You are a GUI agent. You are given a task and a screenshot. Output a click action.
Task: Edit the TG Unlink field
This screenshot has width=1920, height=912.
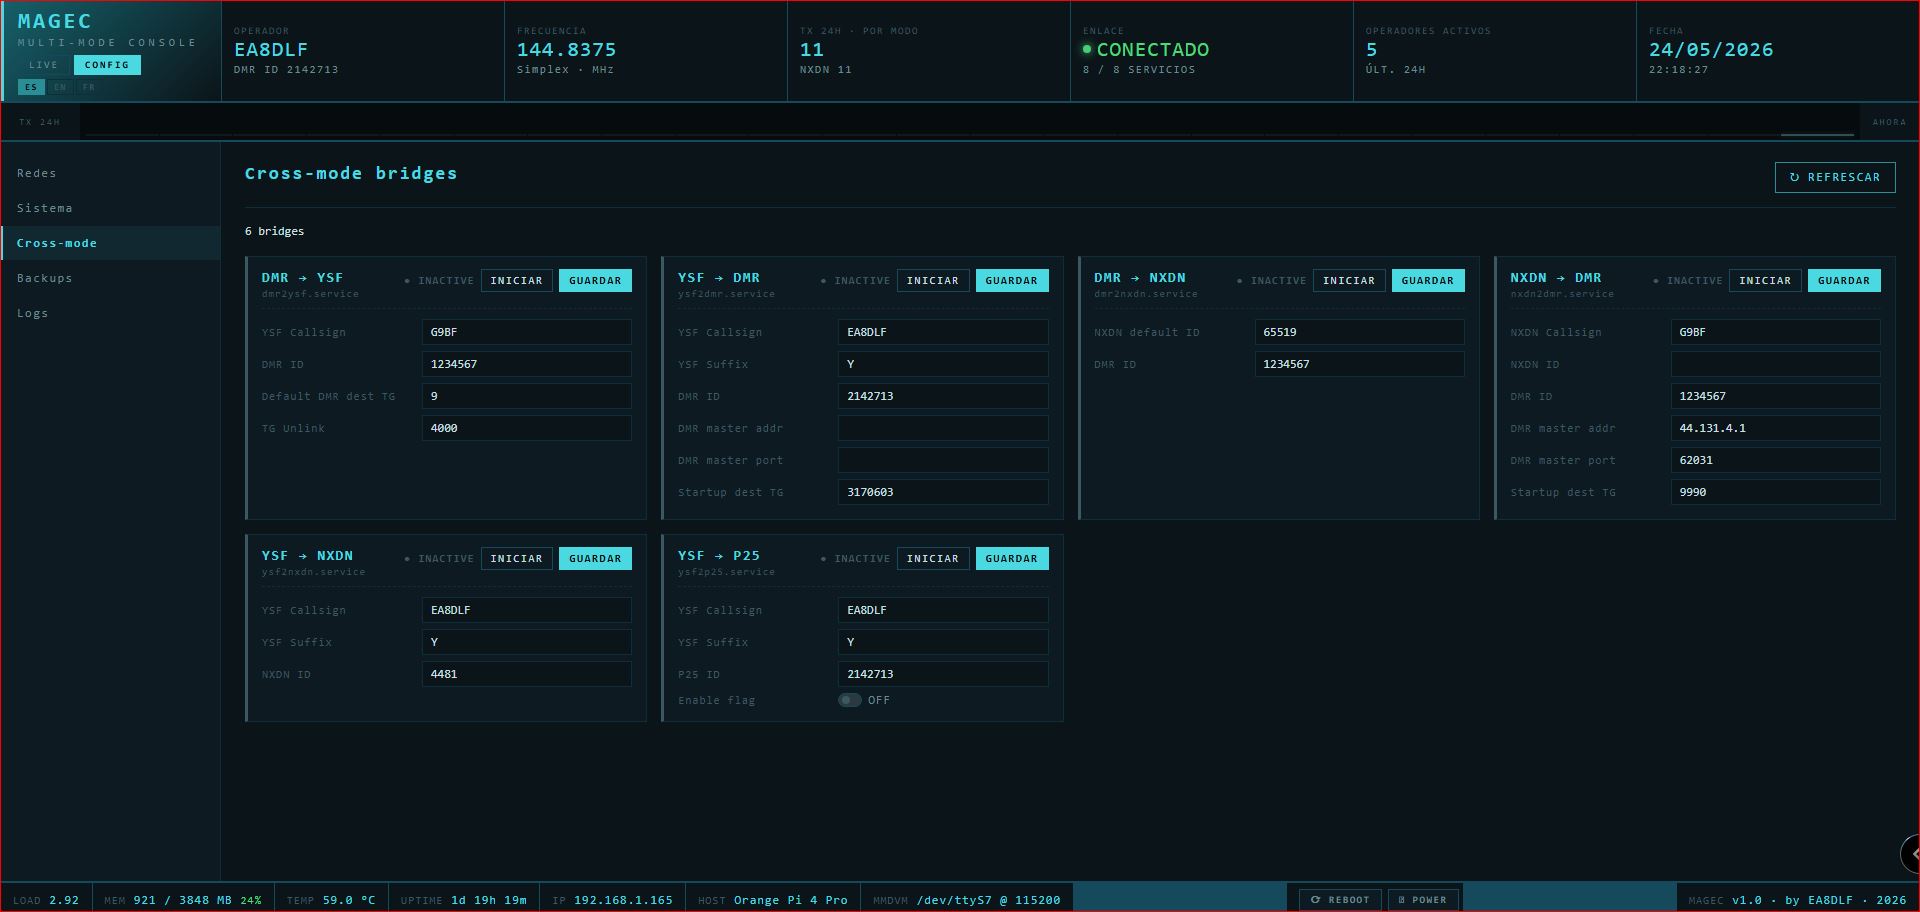point(526,428)
